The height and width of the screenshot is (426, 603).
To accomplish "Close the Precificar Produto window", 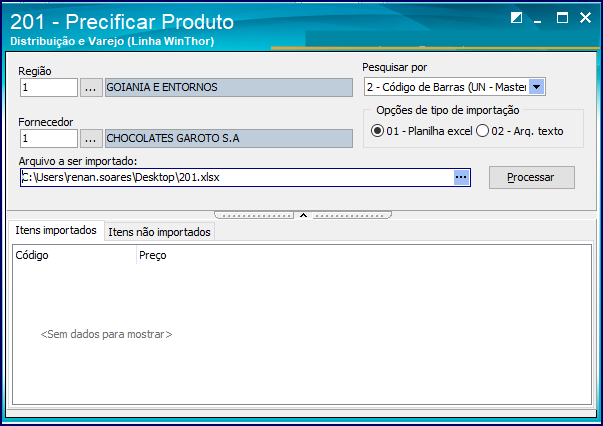I will point(585,18).
